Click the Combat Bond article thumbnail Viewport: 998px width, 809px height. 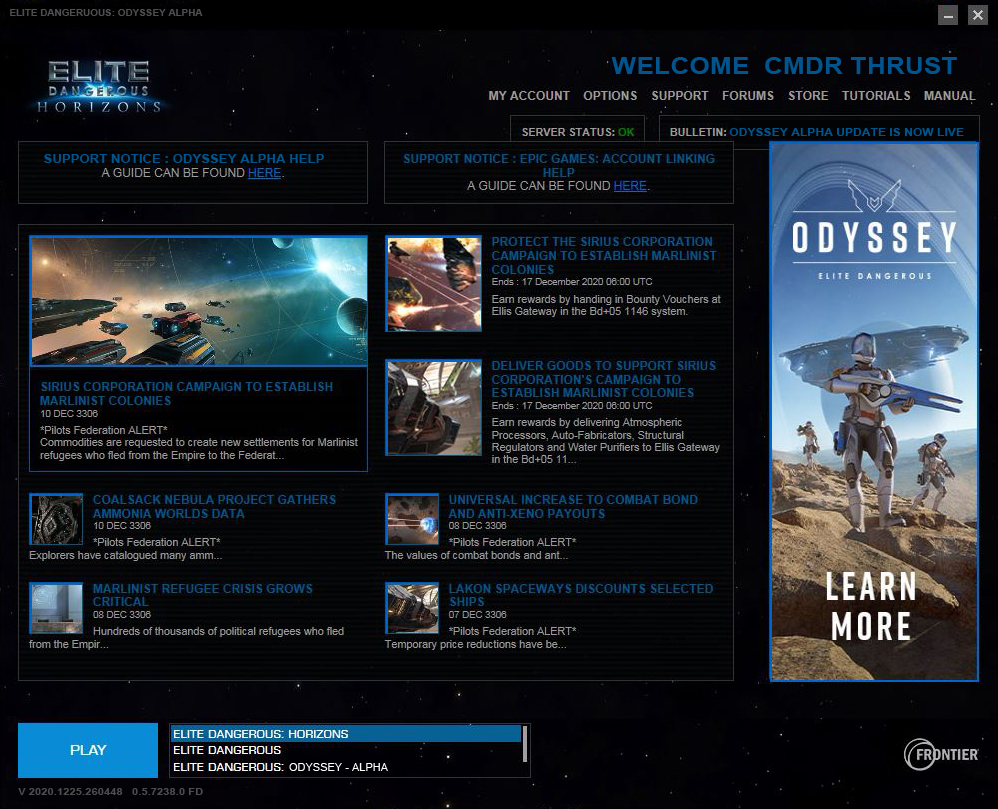[412, 519]
